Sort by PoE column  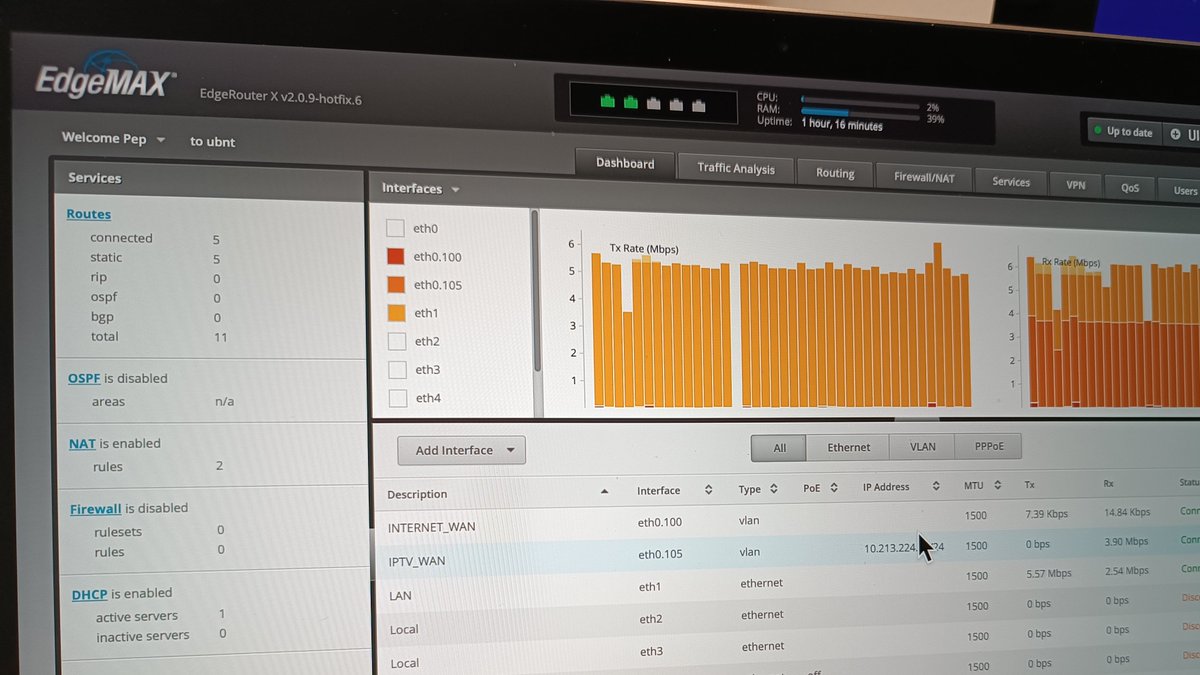click(x=820, y=488)
